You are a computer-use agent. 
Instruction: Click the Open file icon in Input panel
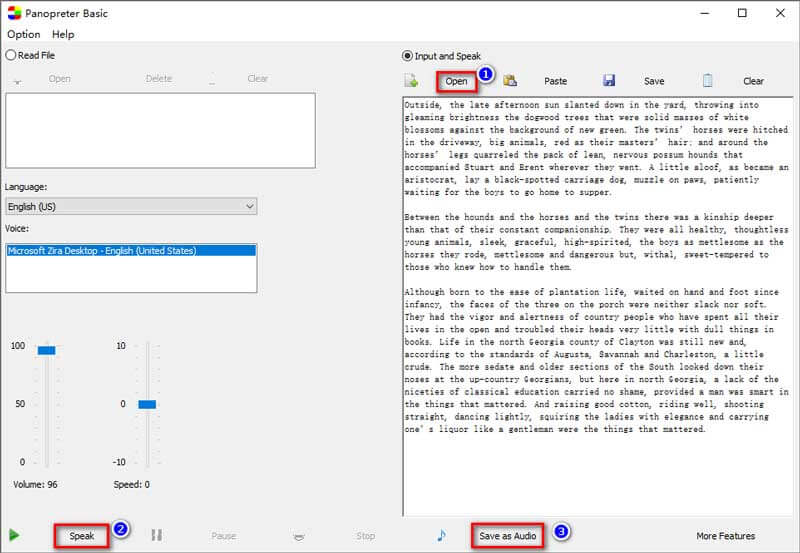pyautogui.click(x=411, y=81)
